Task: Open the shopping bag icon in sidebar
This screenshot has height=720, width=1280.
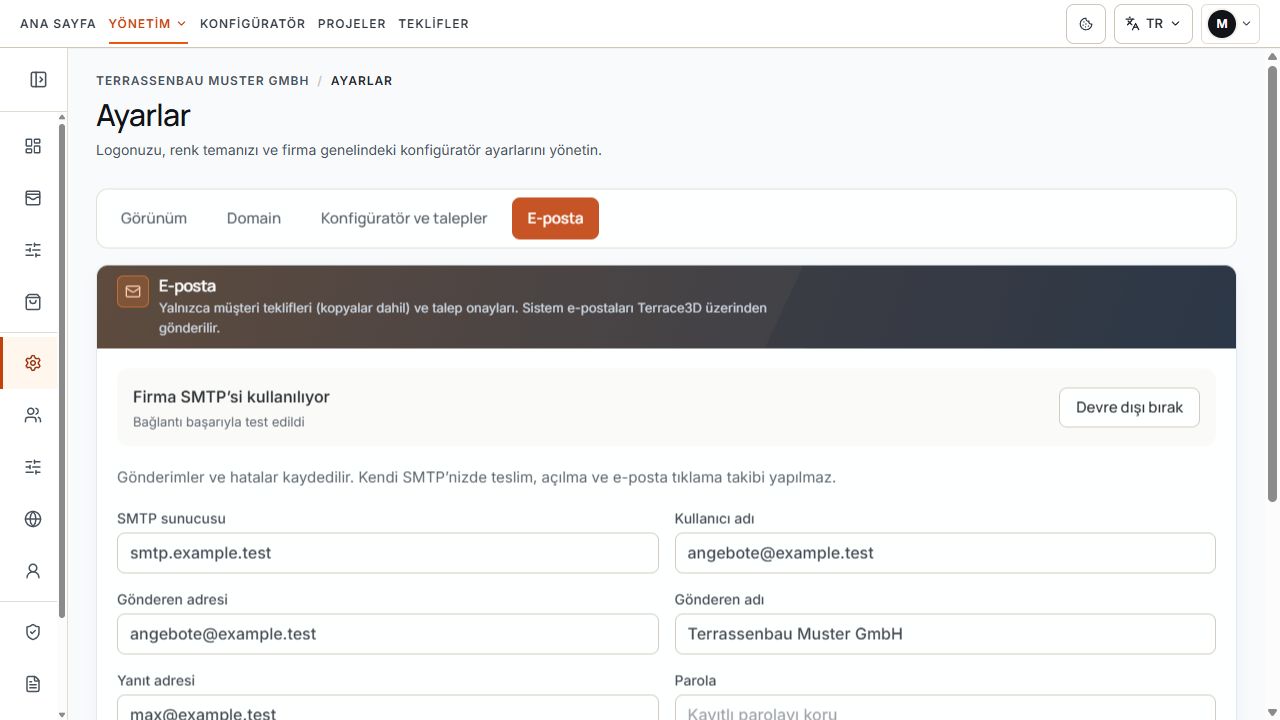Action: pyautogui.click(x=33, y=302)
